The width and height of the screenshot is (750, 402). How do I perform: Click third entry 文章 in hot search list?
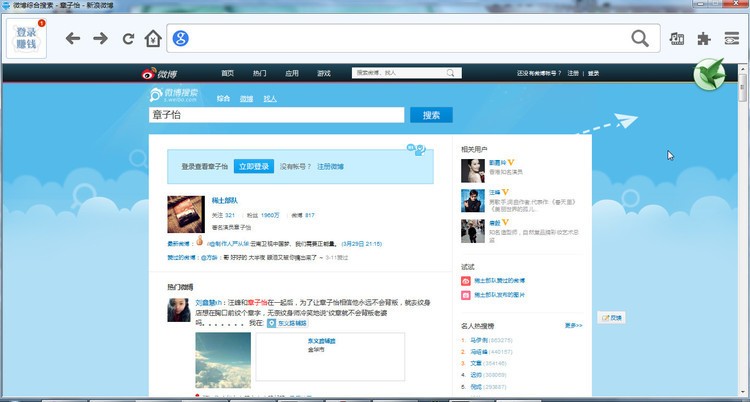pyautogui.click(x=476, y=363)
